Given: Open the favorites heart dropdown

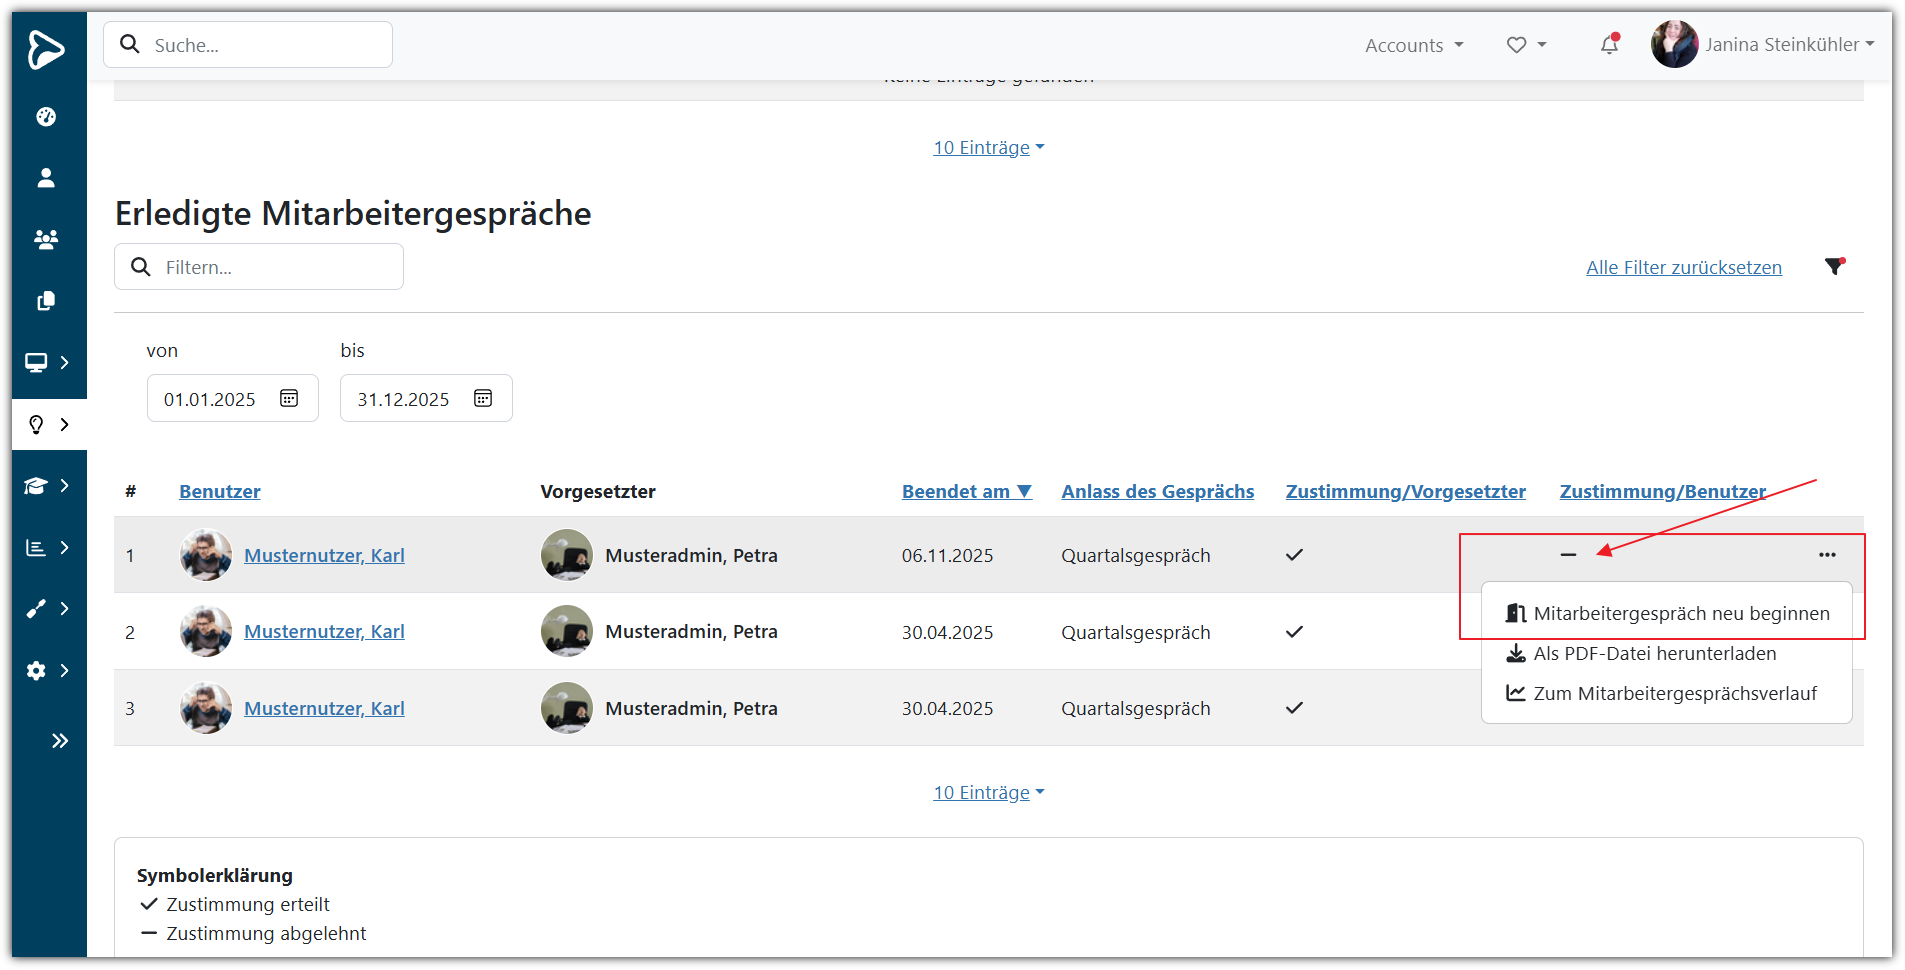Looking at the screenshot, I should 1526,45.
